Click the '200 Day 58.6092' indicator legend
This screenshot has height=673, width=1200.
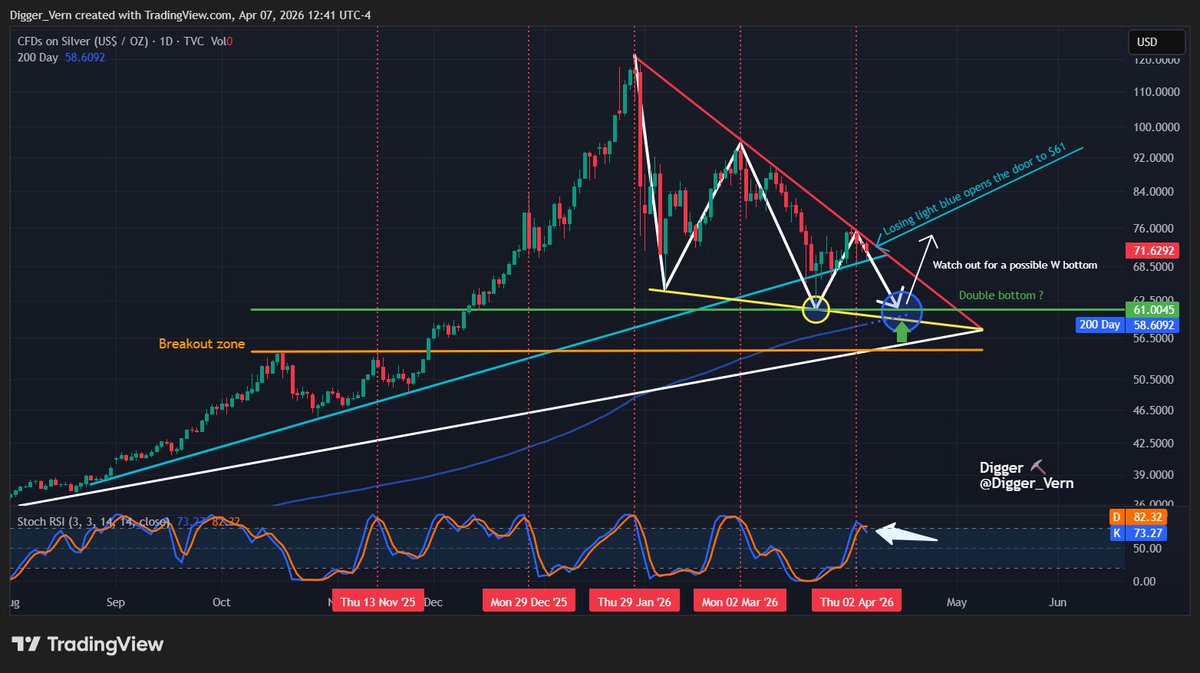coord(61,58)
